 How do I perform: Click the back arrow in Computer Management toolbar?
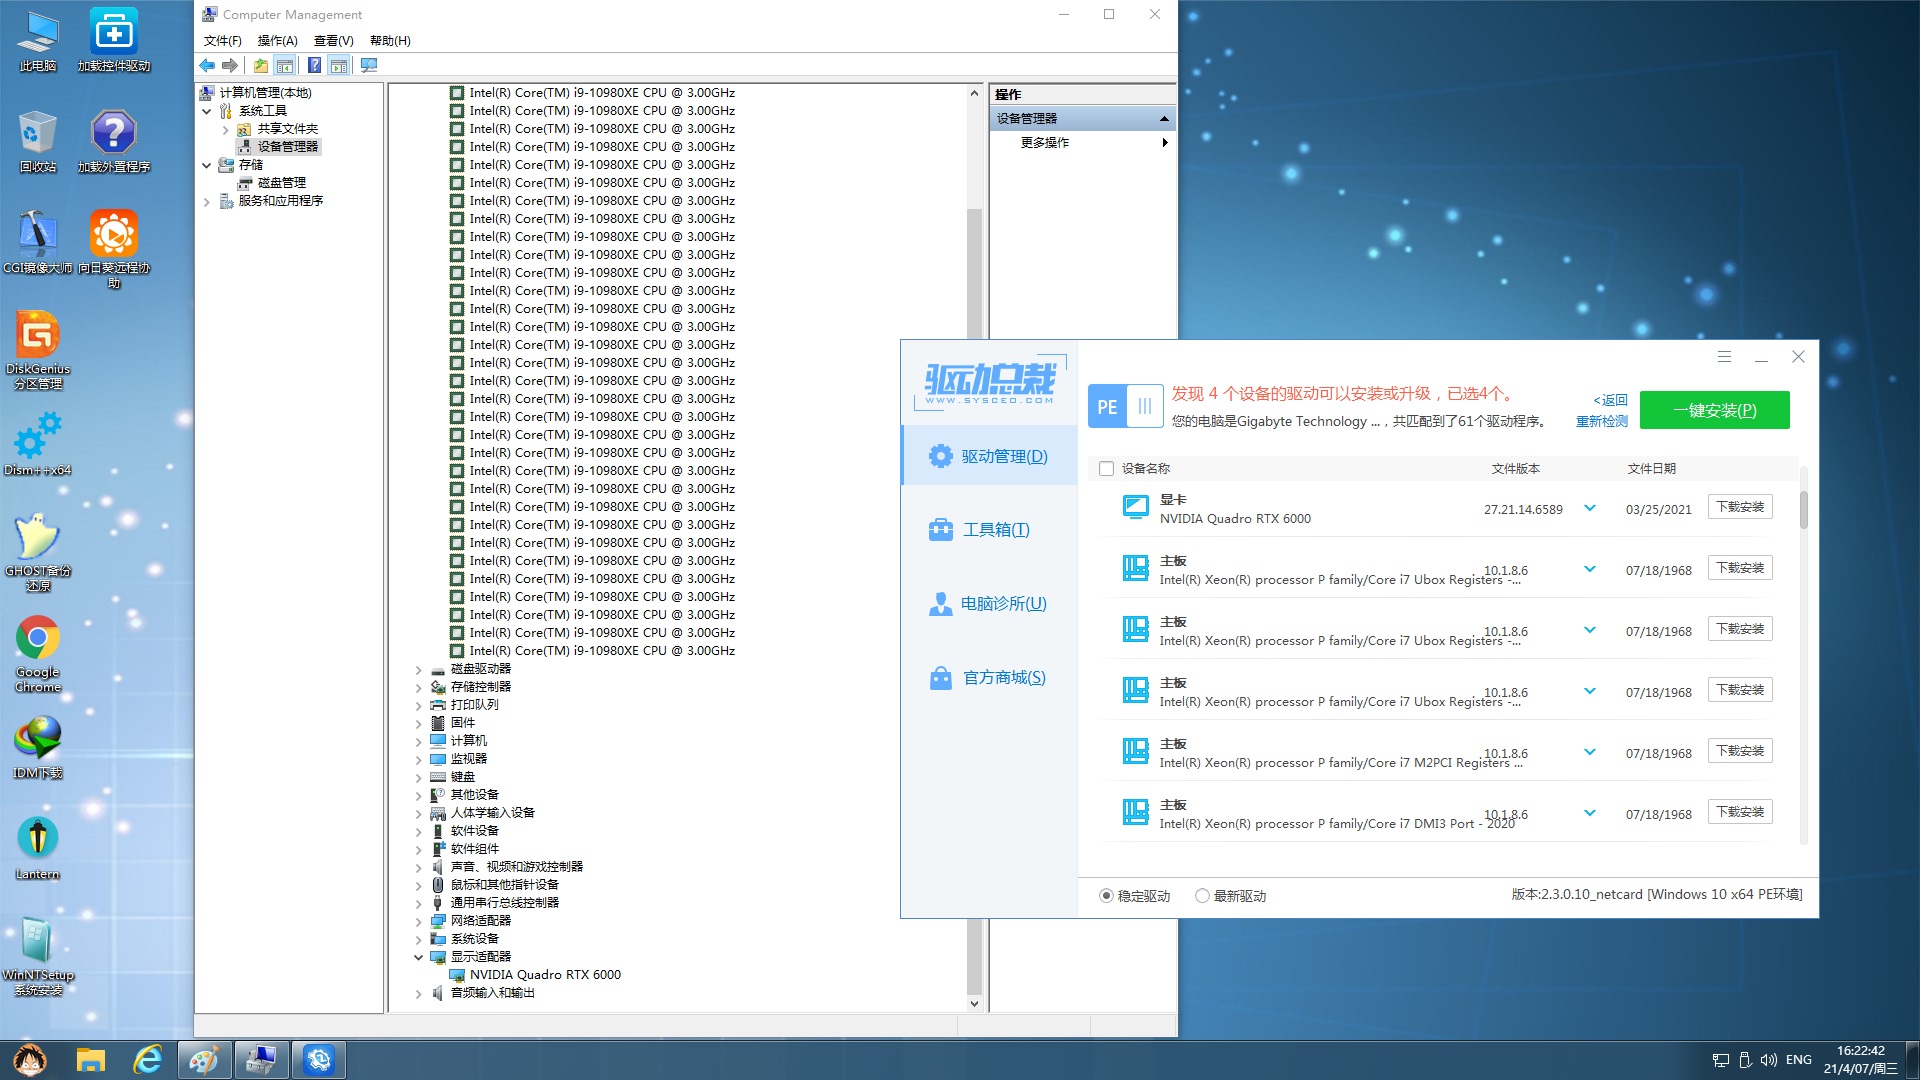207,66
